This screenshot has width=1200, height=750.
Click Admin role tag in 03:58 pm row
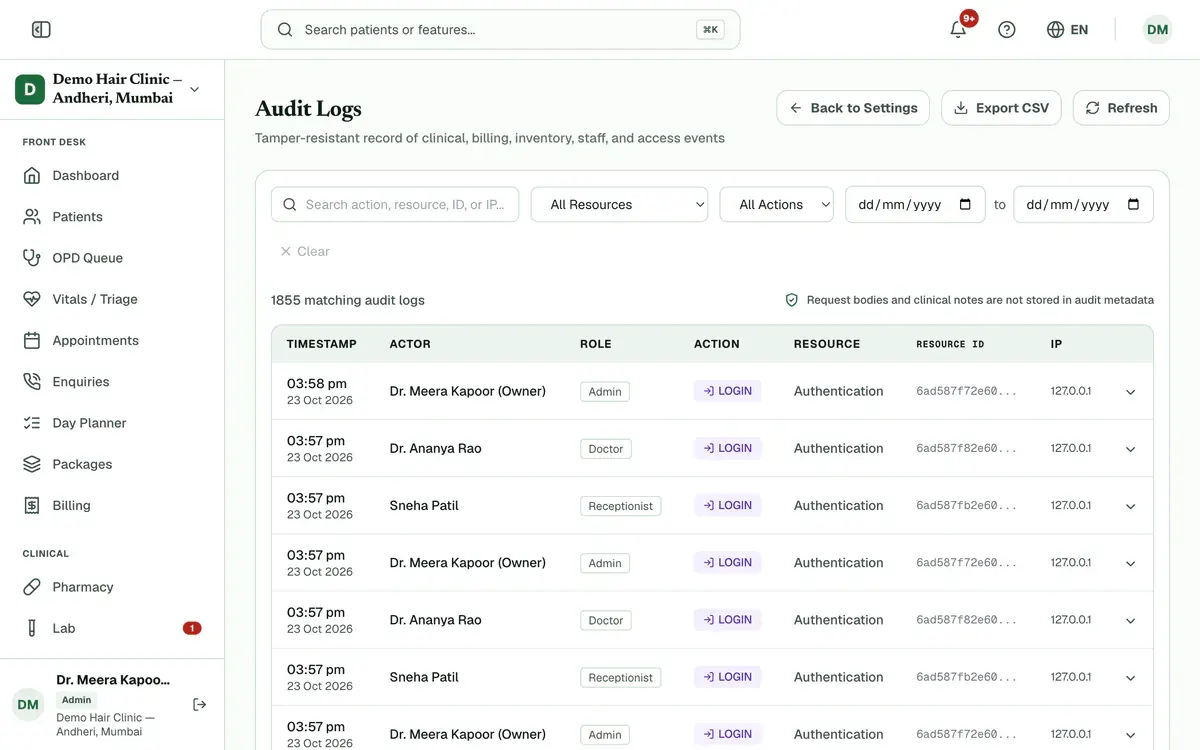click(605, 392)
